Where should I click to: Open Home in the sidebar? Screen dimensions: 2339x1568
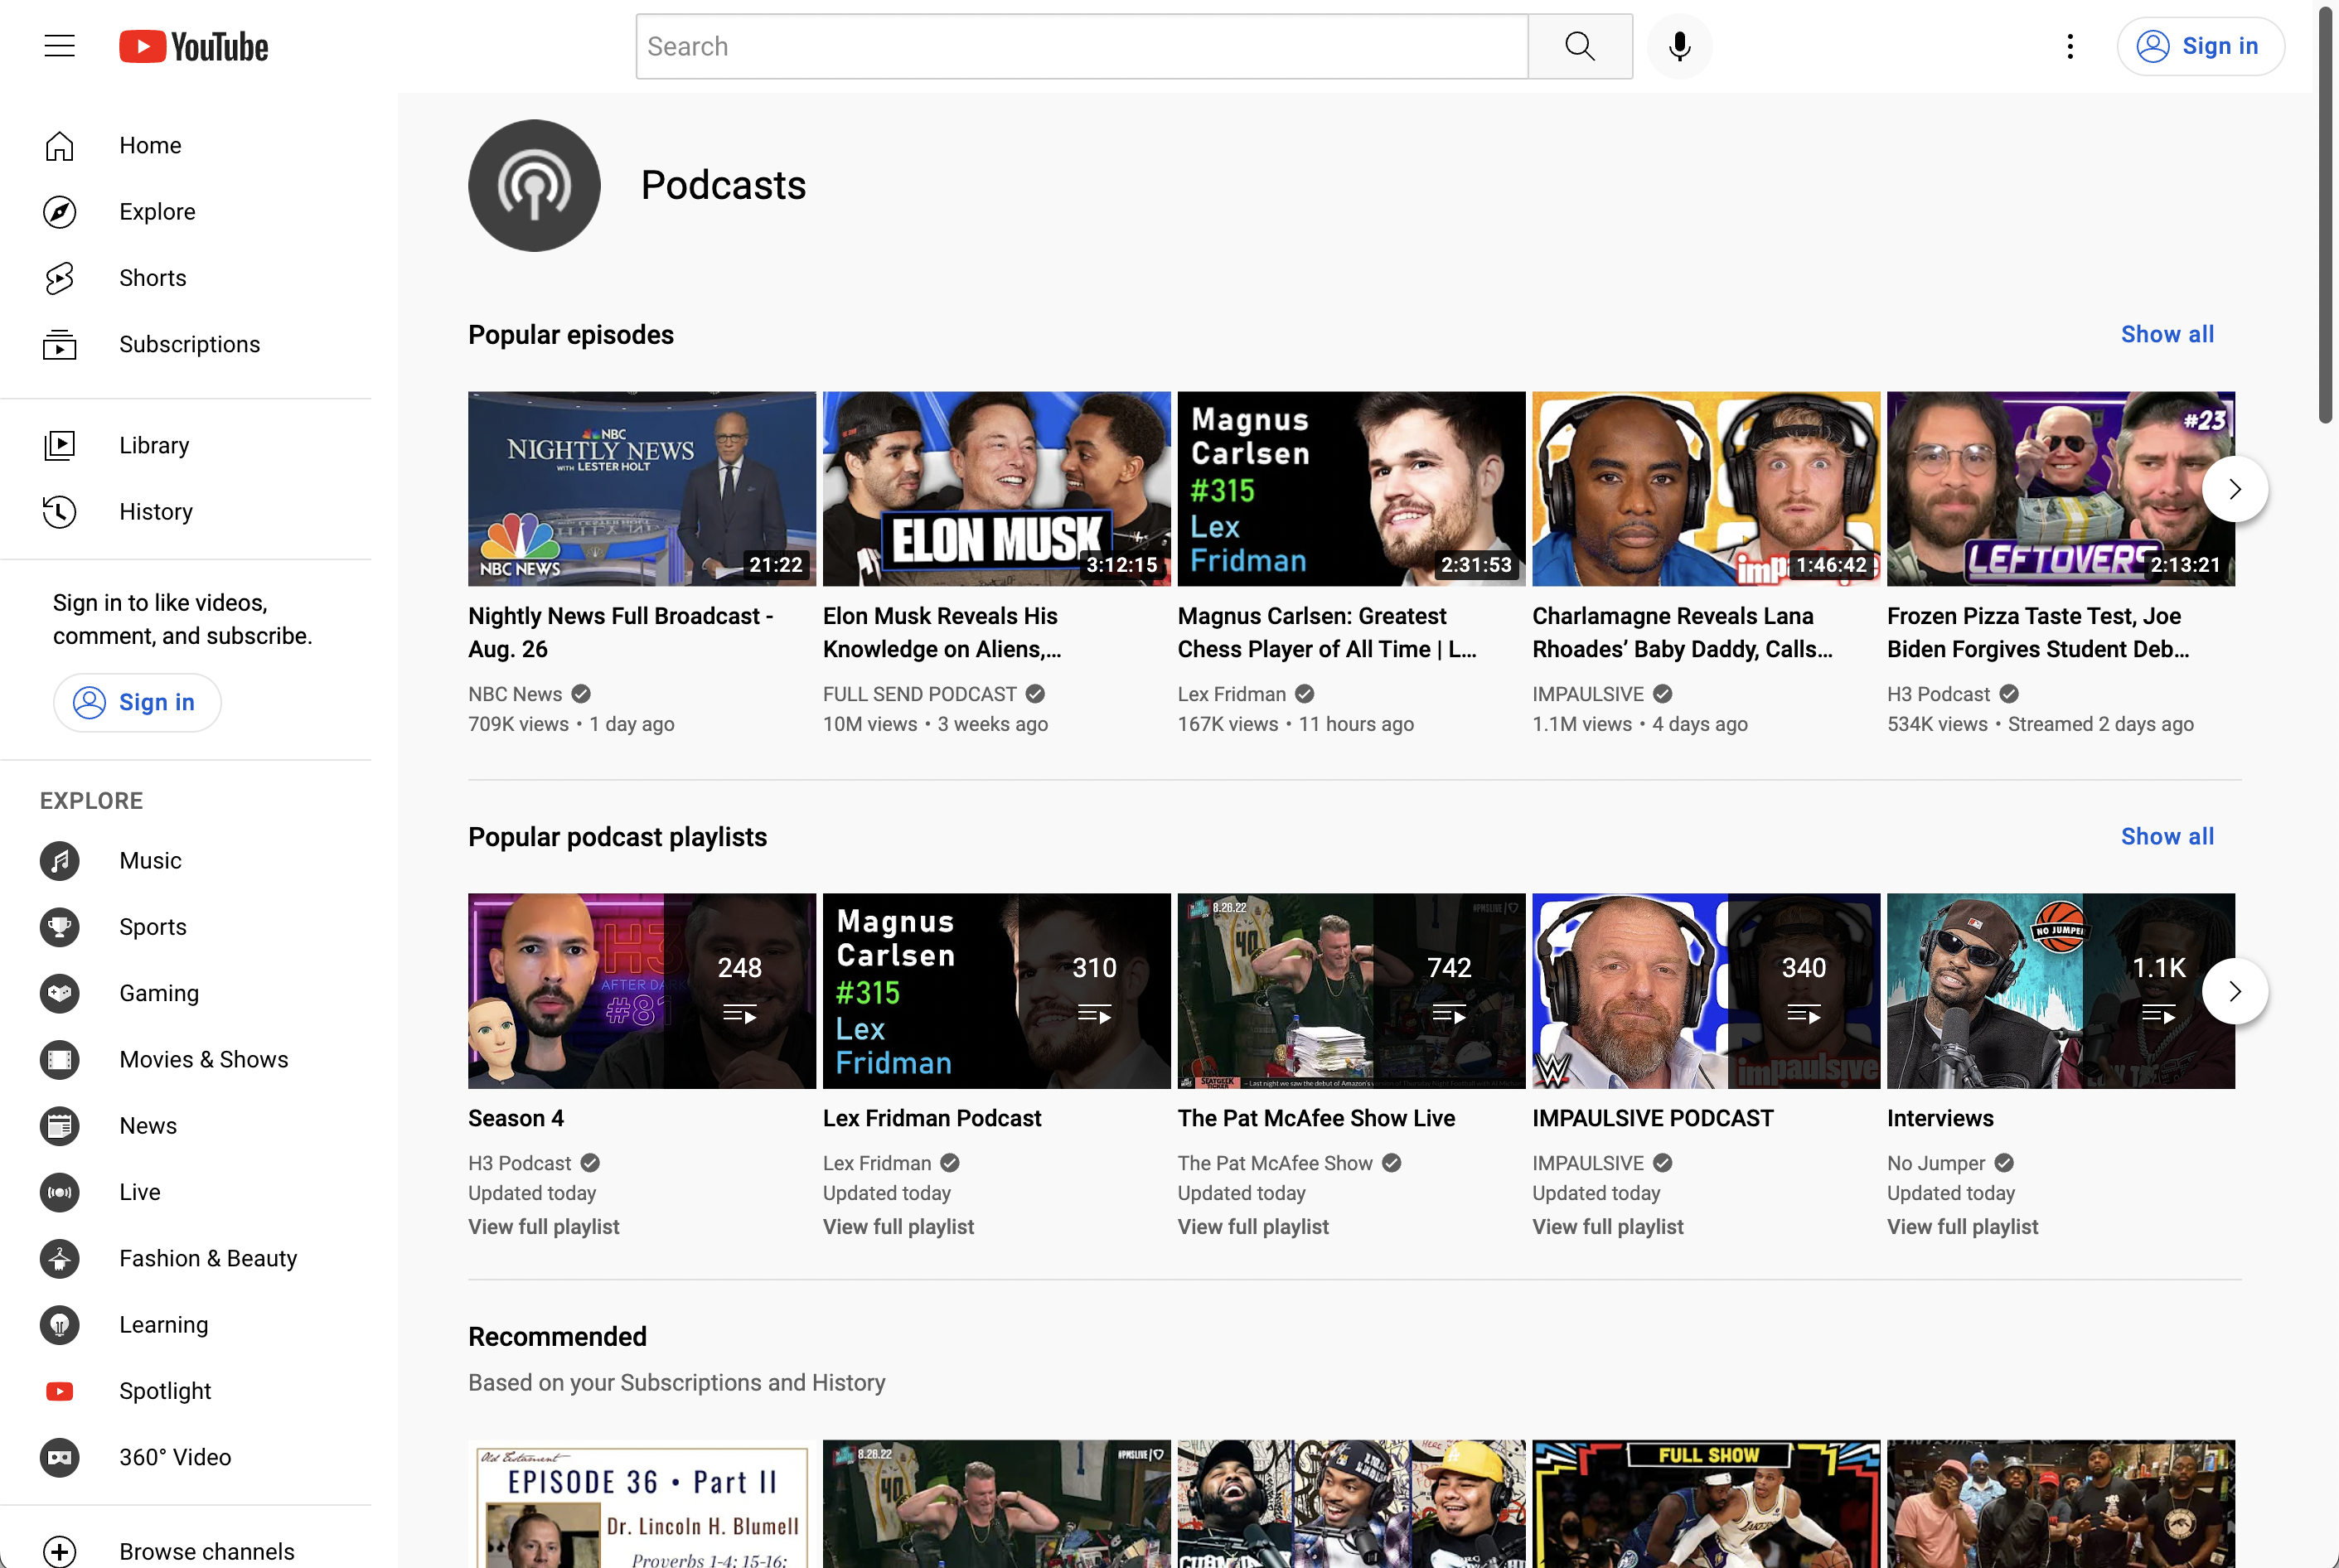click(x=186, y=145)
